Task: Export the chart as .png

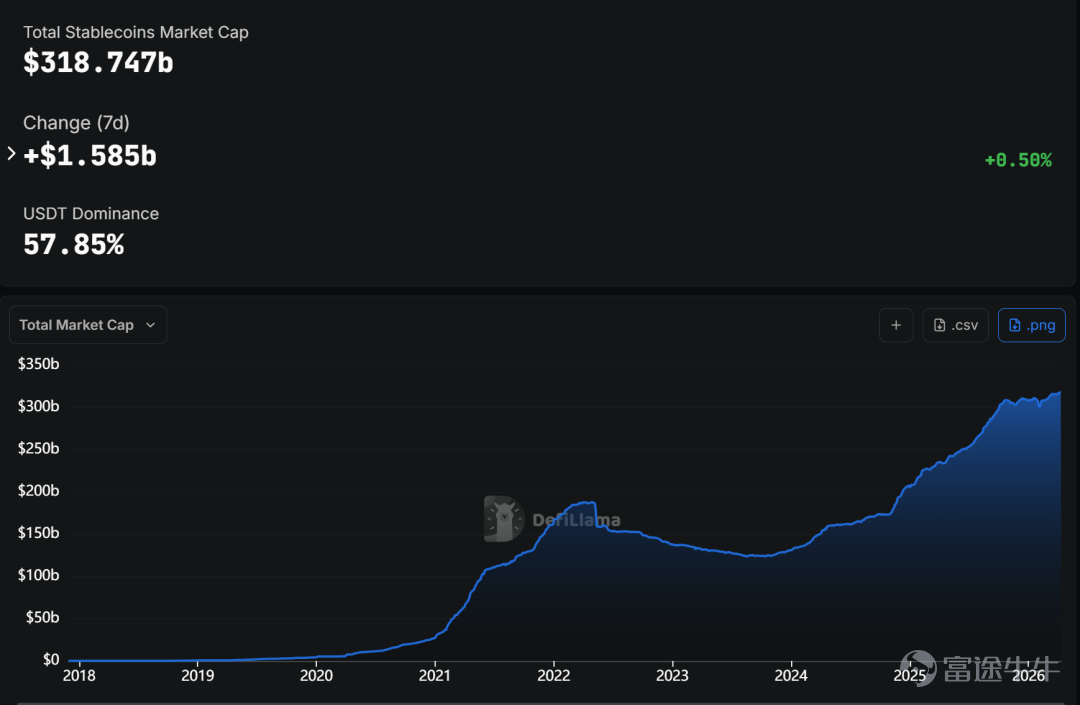Action: pos(1031,325)
